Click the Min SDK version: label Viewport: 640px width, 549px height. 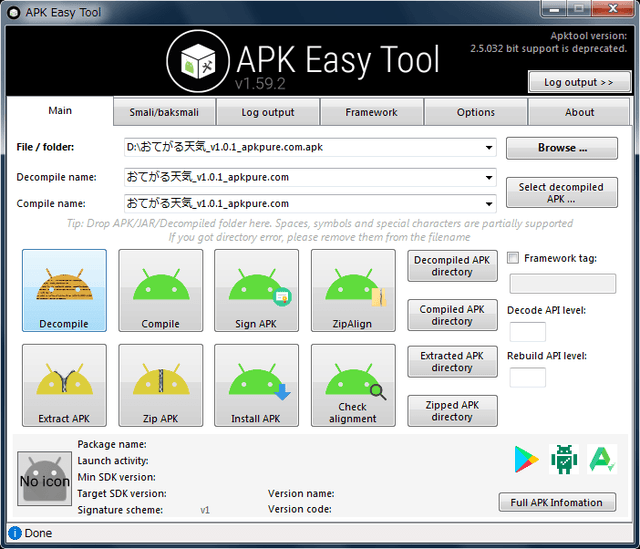pyautogui.click(x=117, y=477)
